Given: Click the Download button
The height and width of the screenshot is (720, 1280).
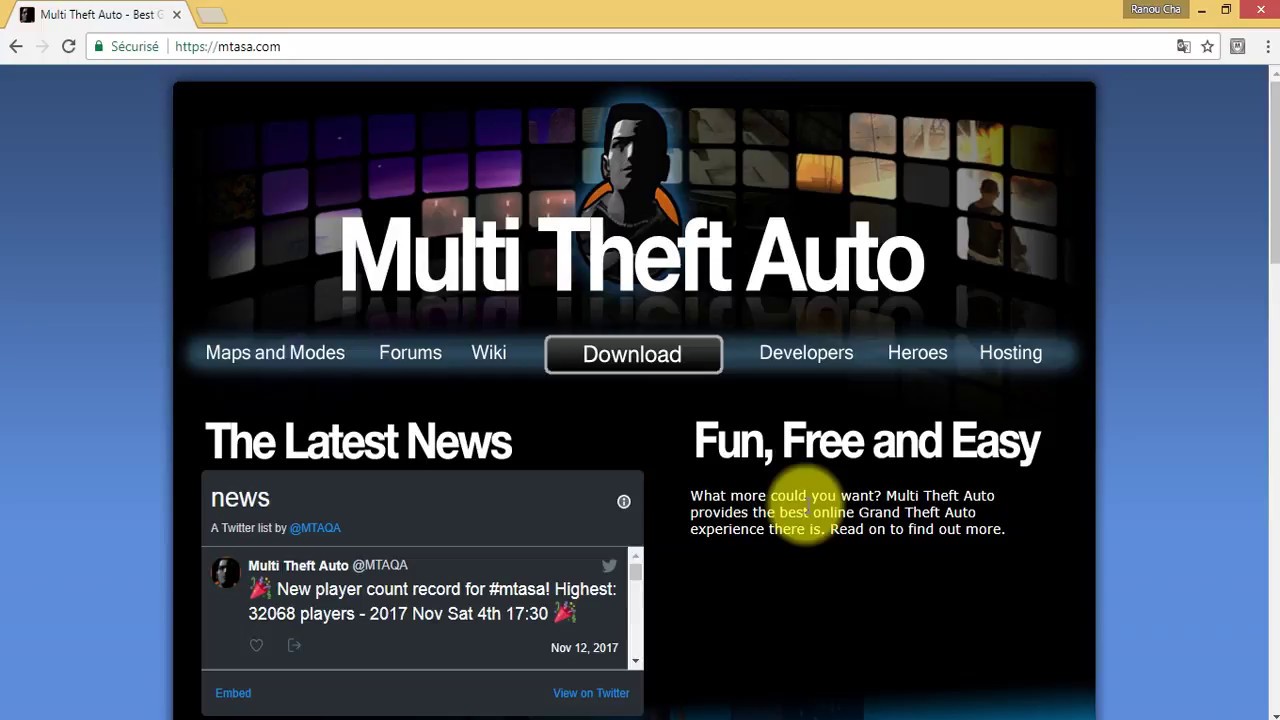Looking at the screenshot, I should (633, 354).
